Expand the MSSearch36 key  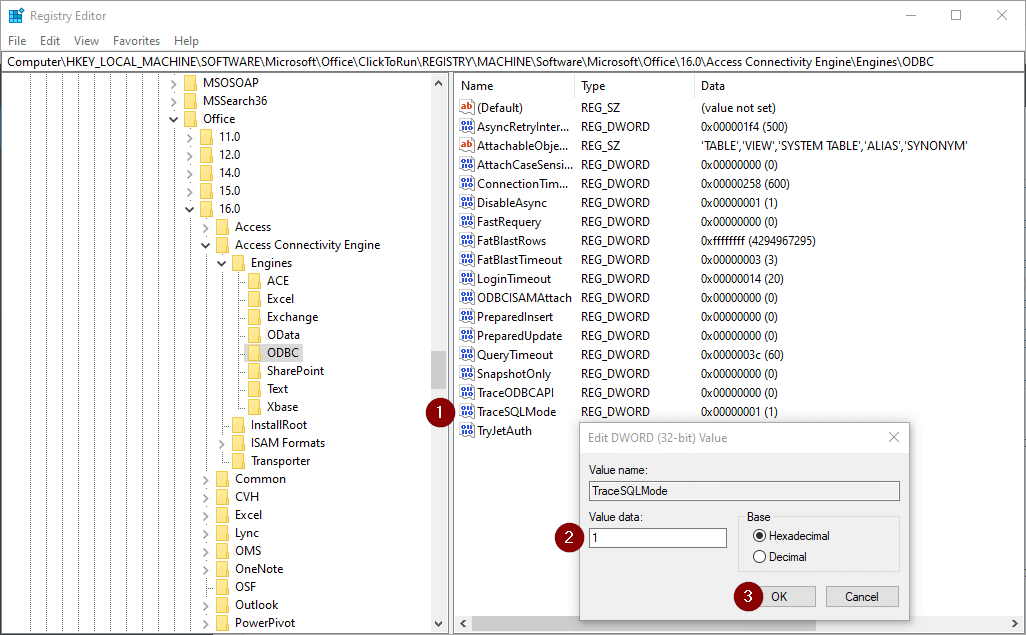tap(173, 101)
